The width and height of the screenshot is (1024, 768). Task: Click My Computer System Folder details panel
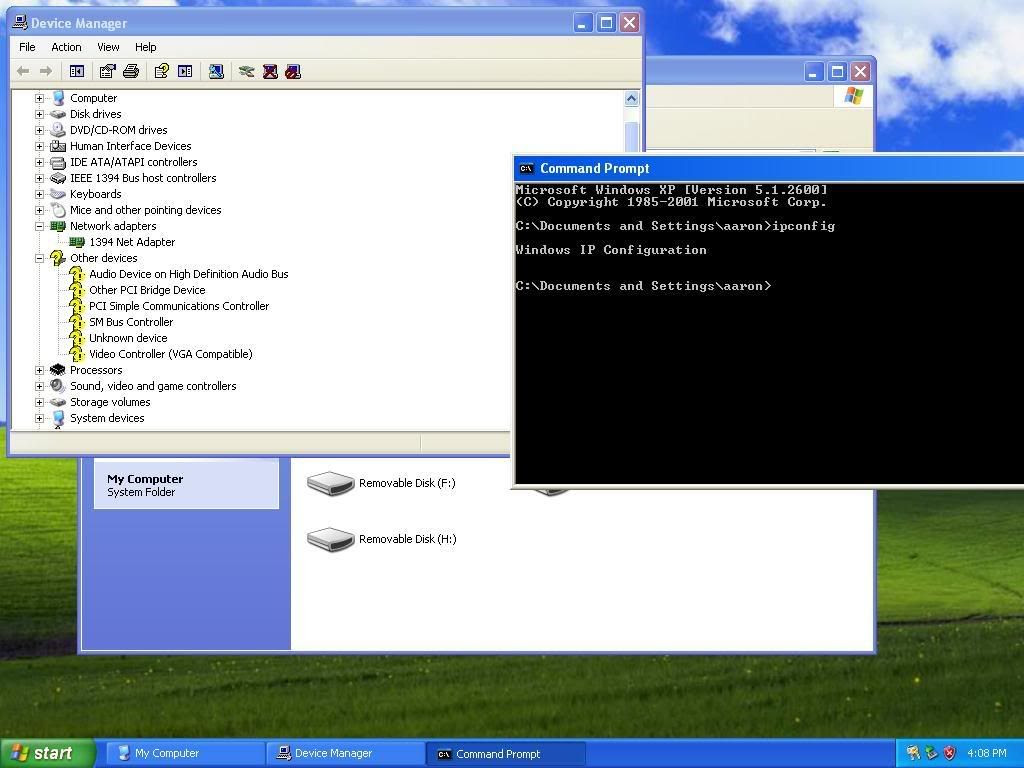coord(186,485)
